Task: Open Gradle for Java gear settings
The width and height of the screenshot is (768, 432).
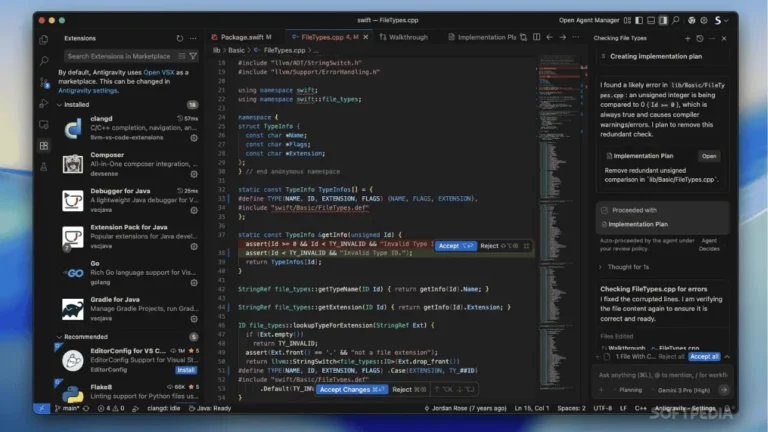Action: [x=194, y=319]
